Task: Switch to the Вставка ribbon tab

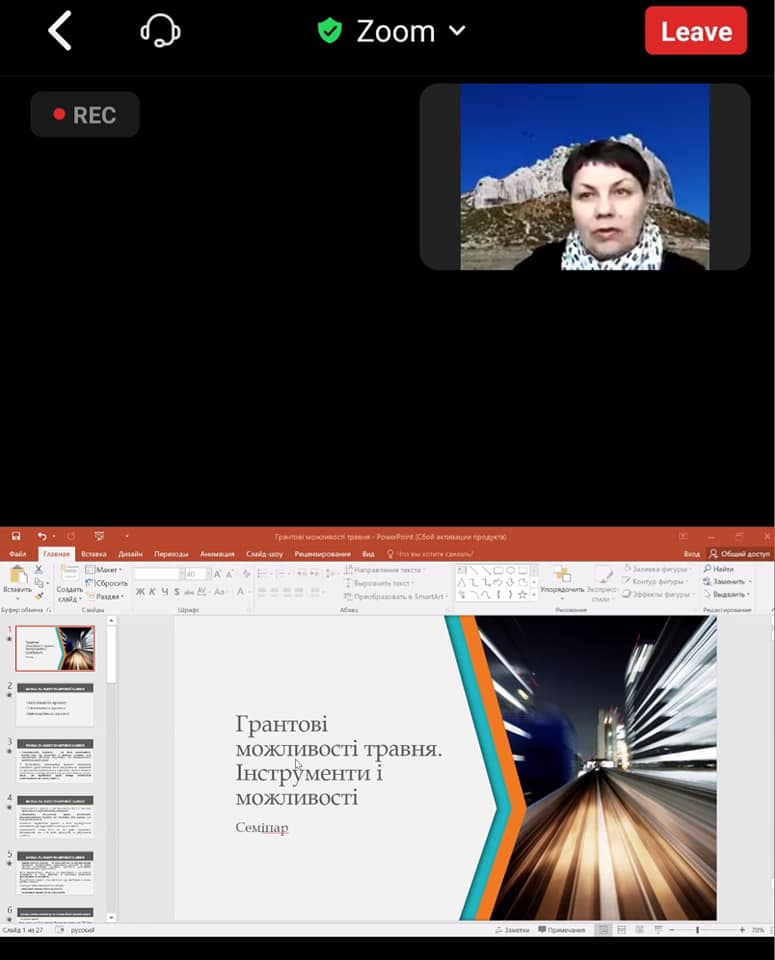Action: [x=94, y=554]
